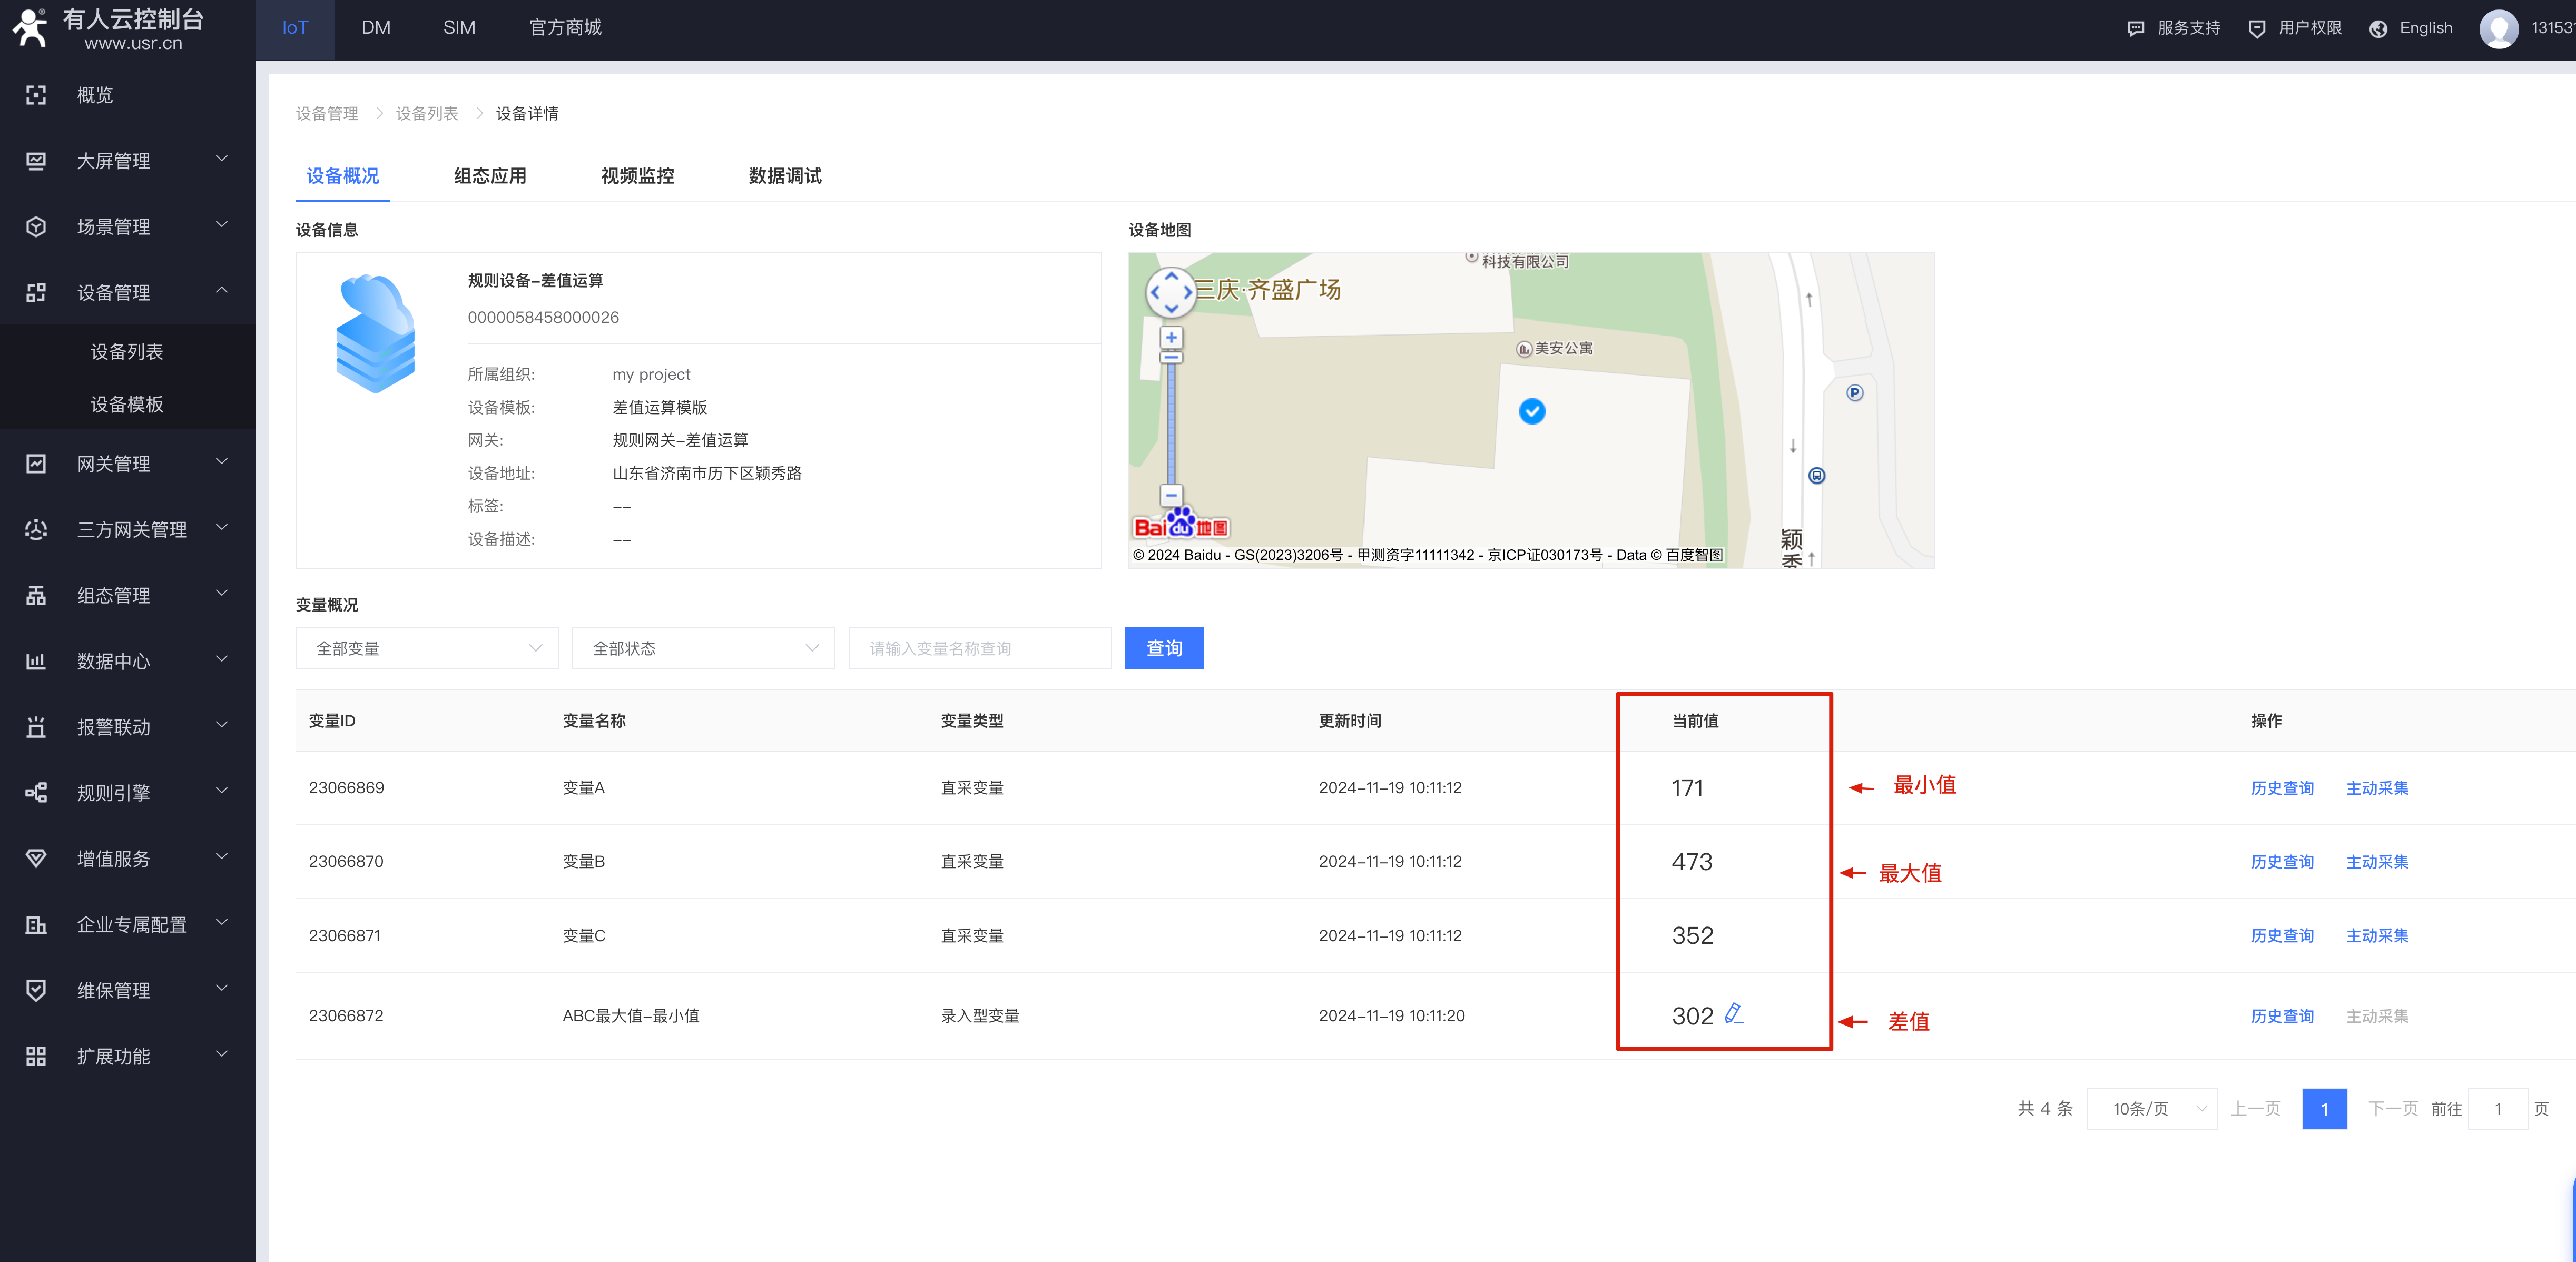Click the 三方网关管理 icon
This screenshot has width=2576, height=1262.
36,530
